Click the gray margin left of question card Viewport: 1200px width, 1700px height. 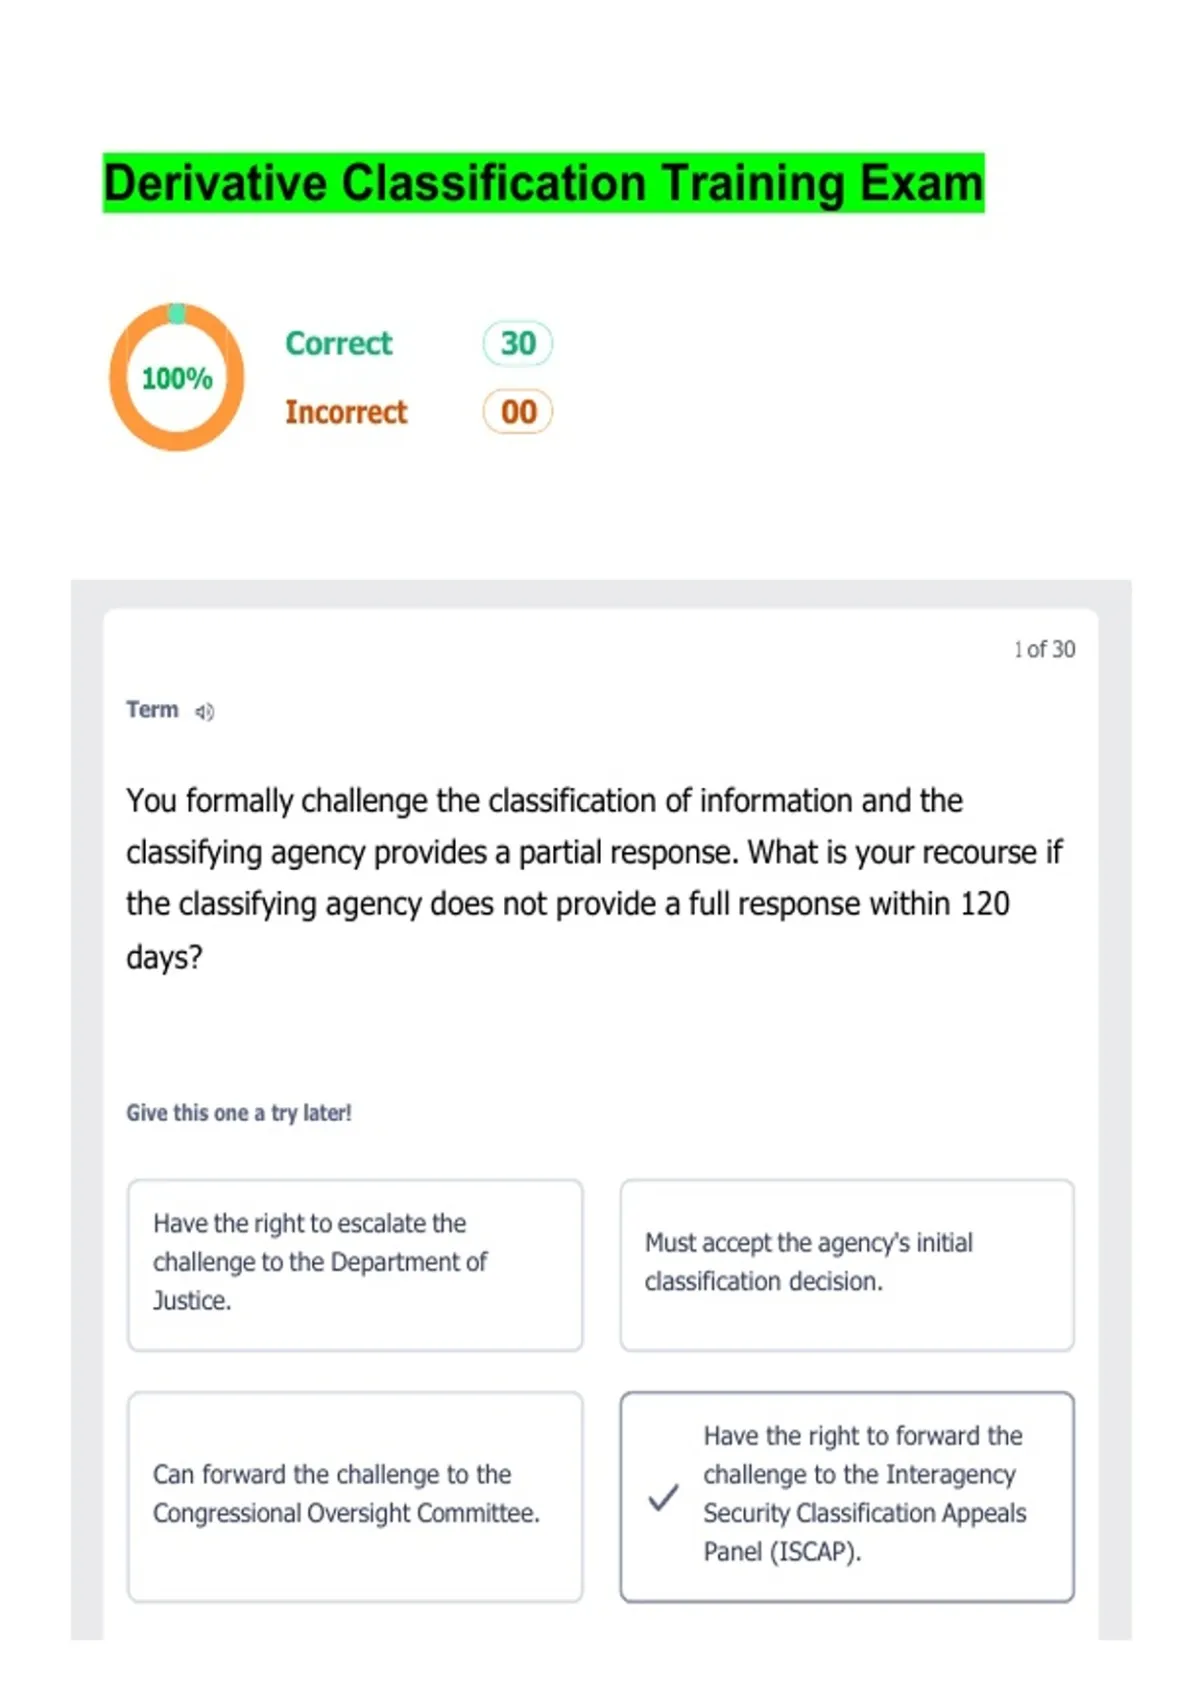point(86,1100)
